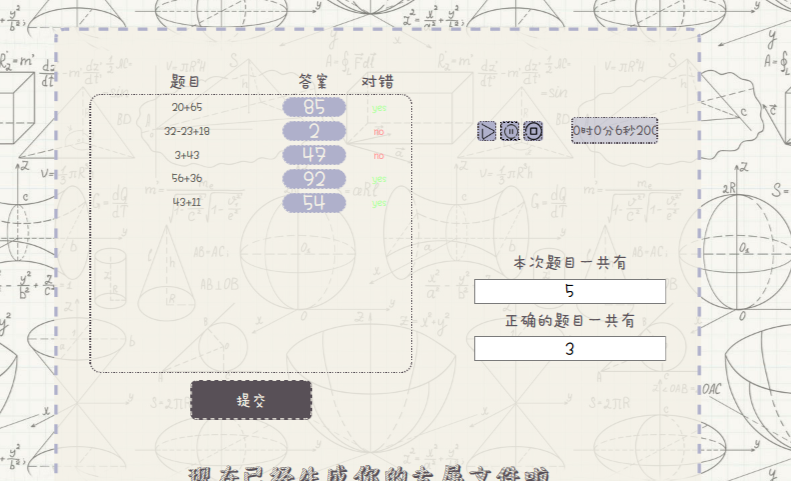Select the answer field showing 54
791x481 pixels.
[314, 203]
